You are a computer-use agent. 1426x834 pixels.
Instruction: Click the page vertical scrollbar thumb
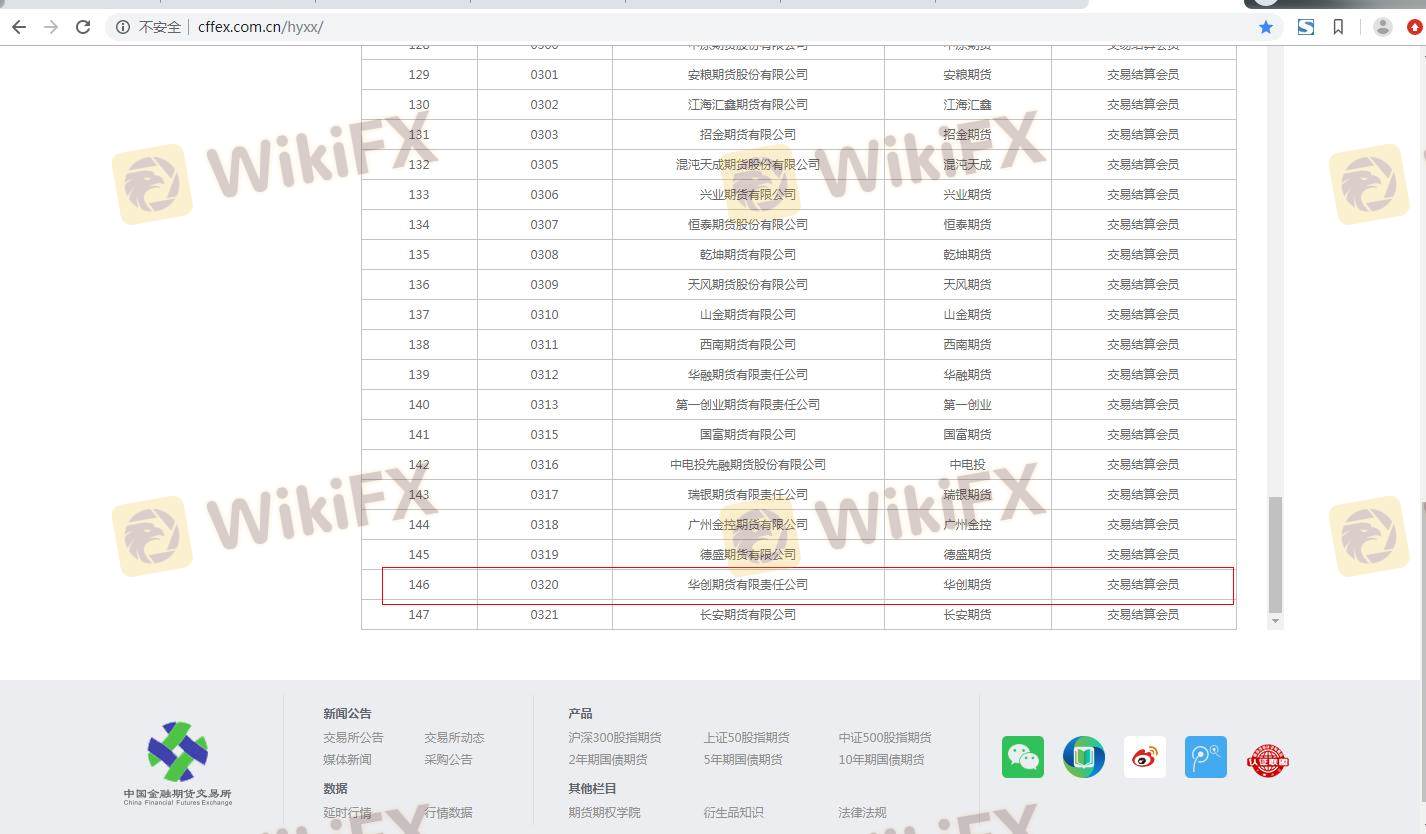click(1275, 554)
